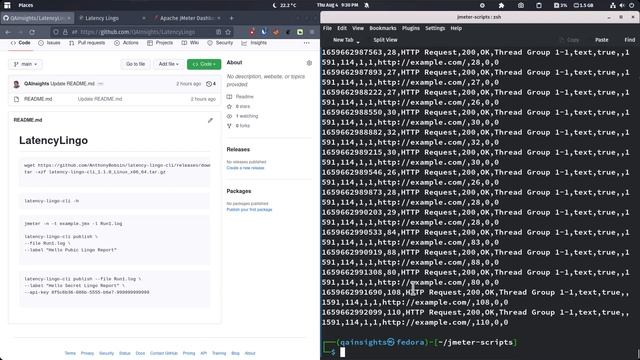Open the Add file dropdown

tap(169, 64)
